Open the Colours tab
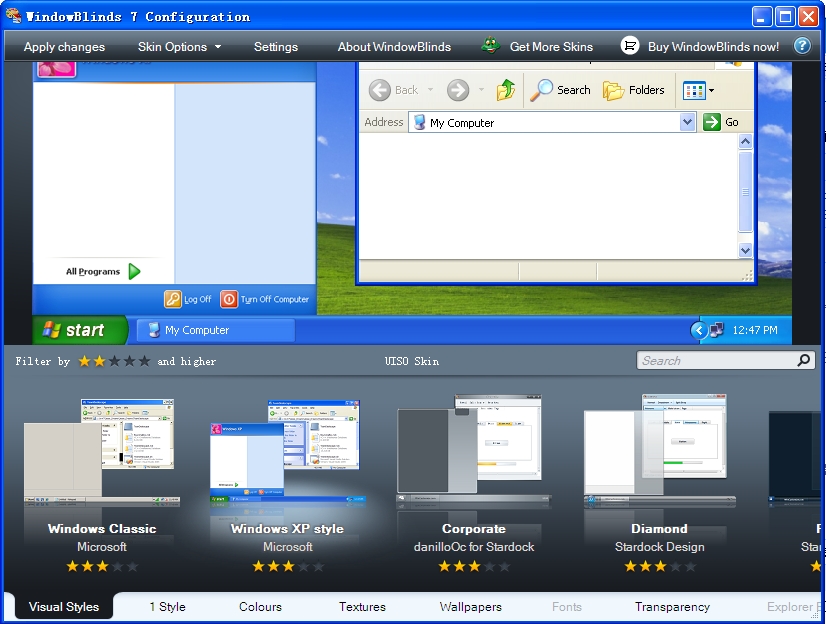This screenshot has width=826, height=624. tap(260, 607)
